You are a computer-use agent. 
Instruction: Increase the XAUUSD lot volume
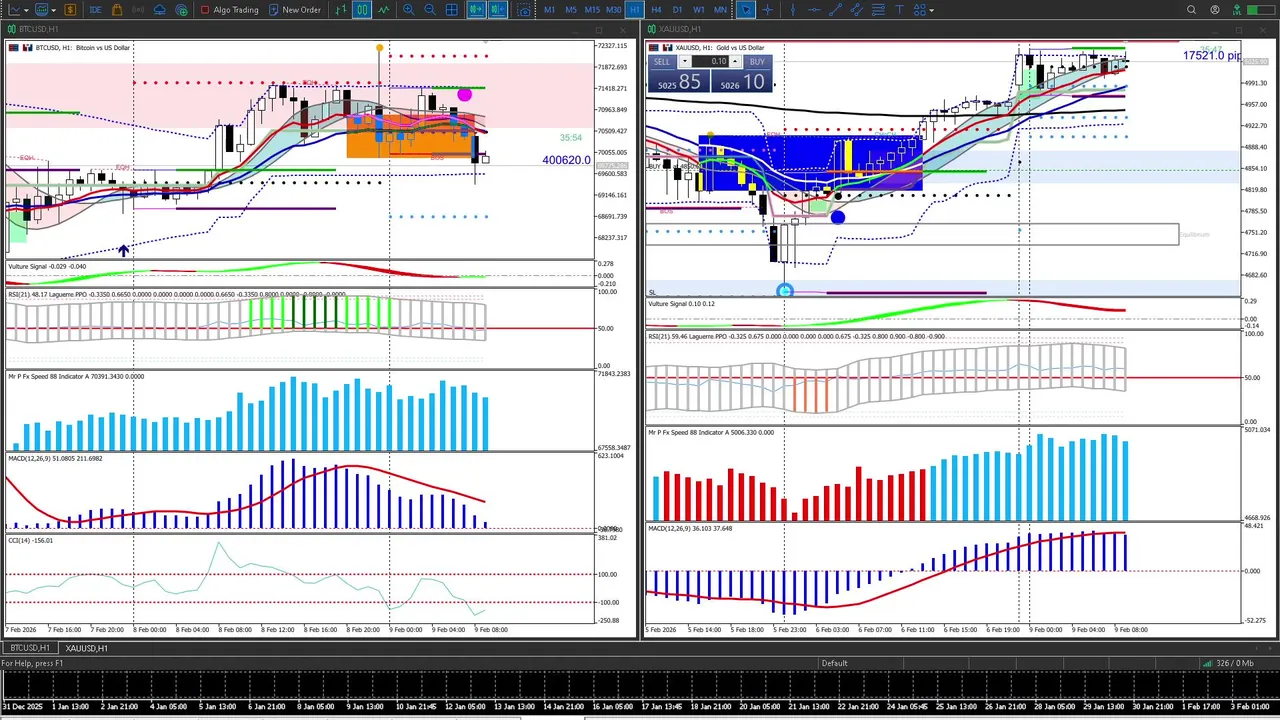[x=735, y=62]
